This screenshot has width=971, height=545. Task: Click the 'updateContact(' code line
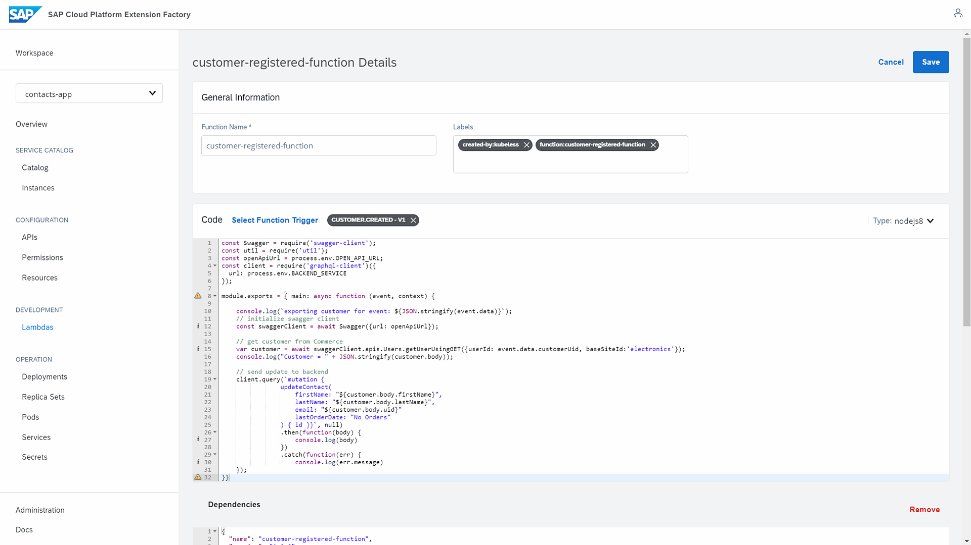pyautogui.click(x=305, y=386)
